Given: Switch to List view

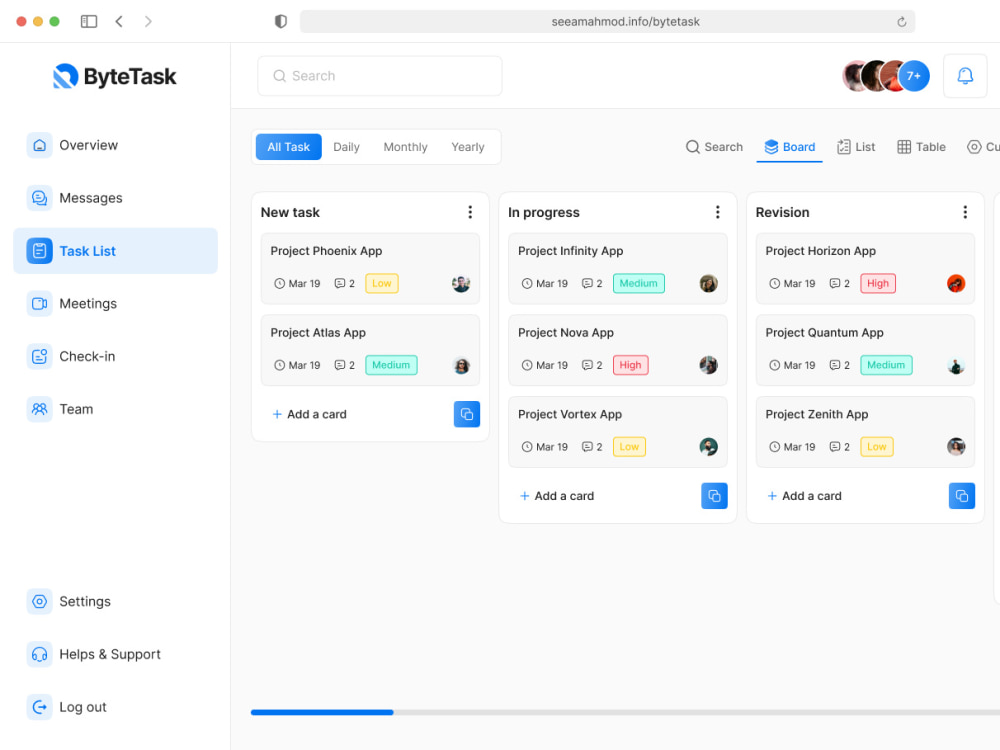Looking at the screenshot, I should pyautogui.click(x=856, y=147).
